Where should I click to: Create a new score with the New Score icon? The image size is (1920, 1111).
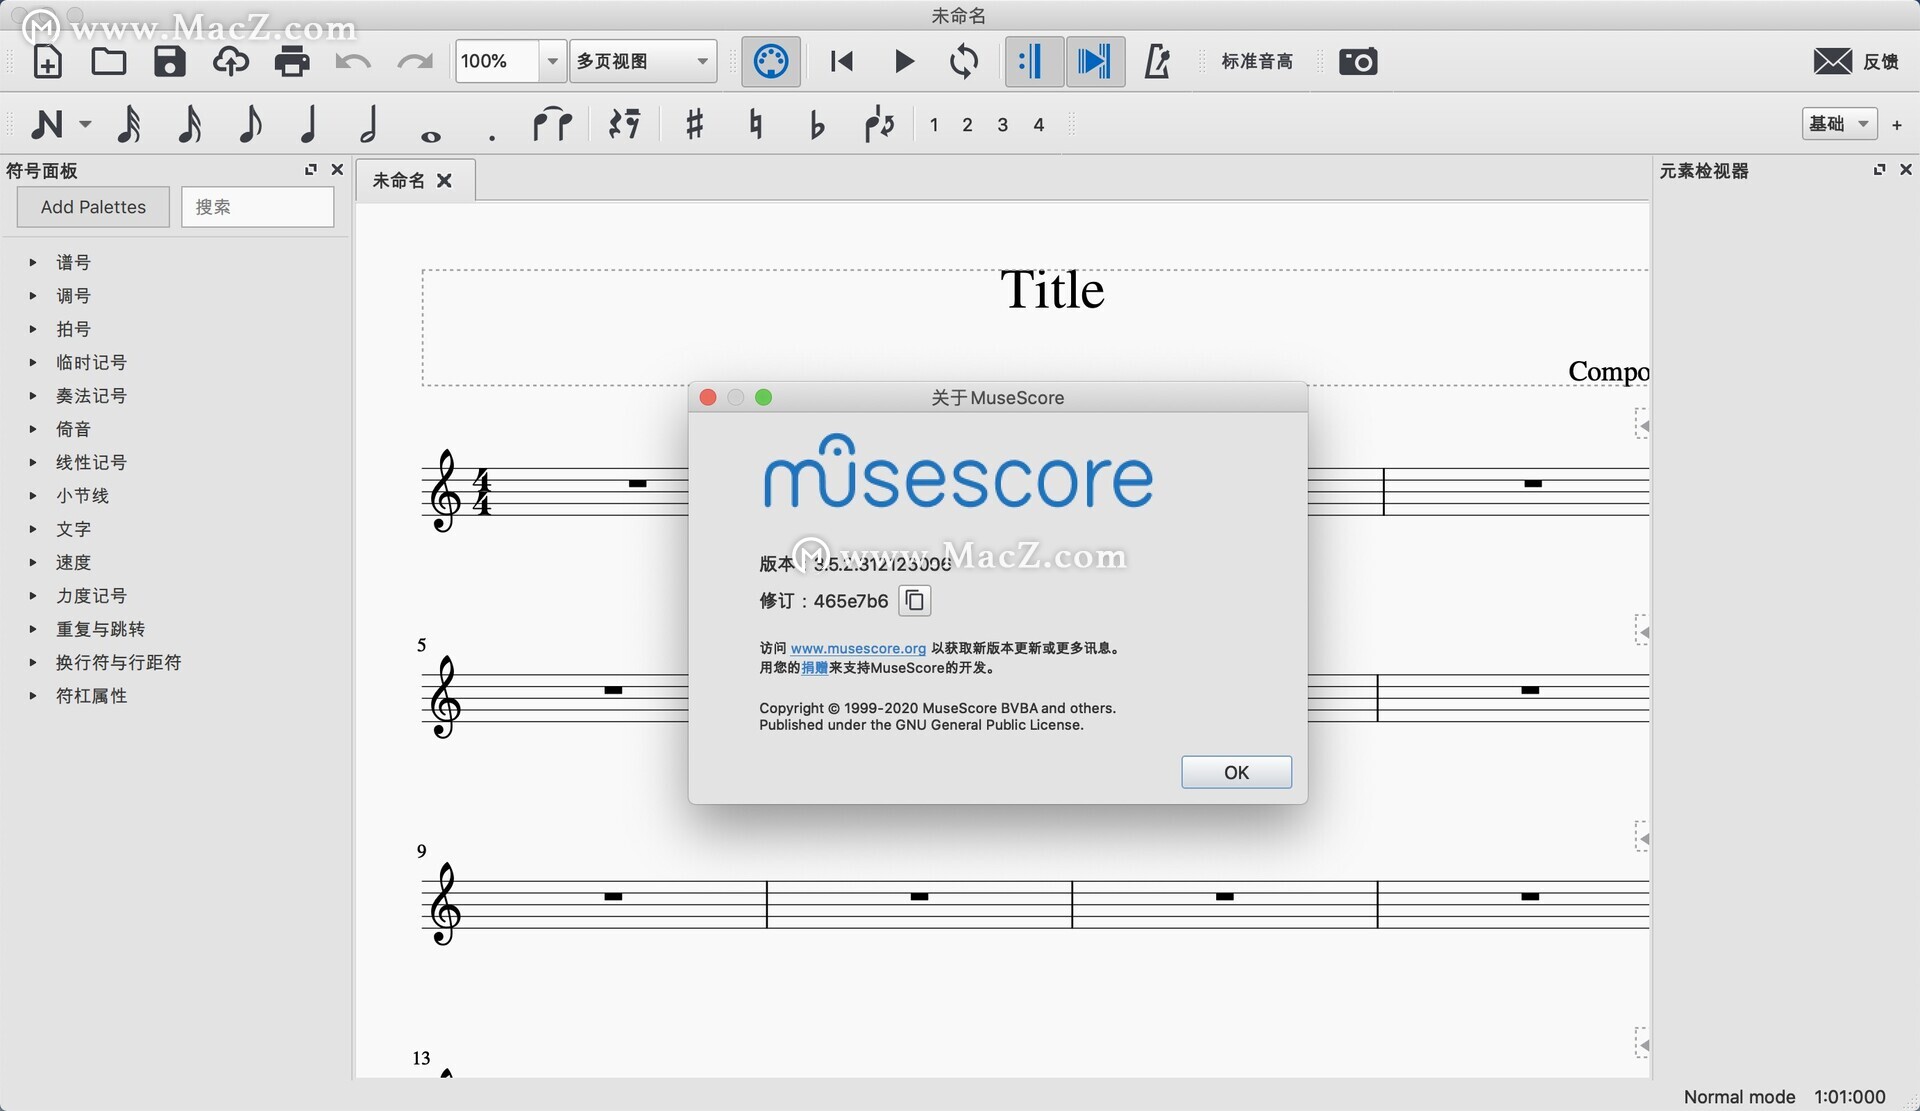pyautogui.click(x=47, y=62)
